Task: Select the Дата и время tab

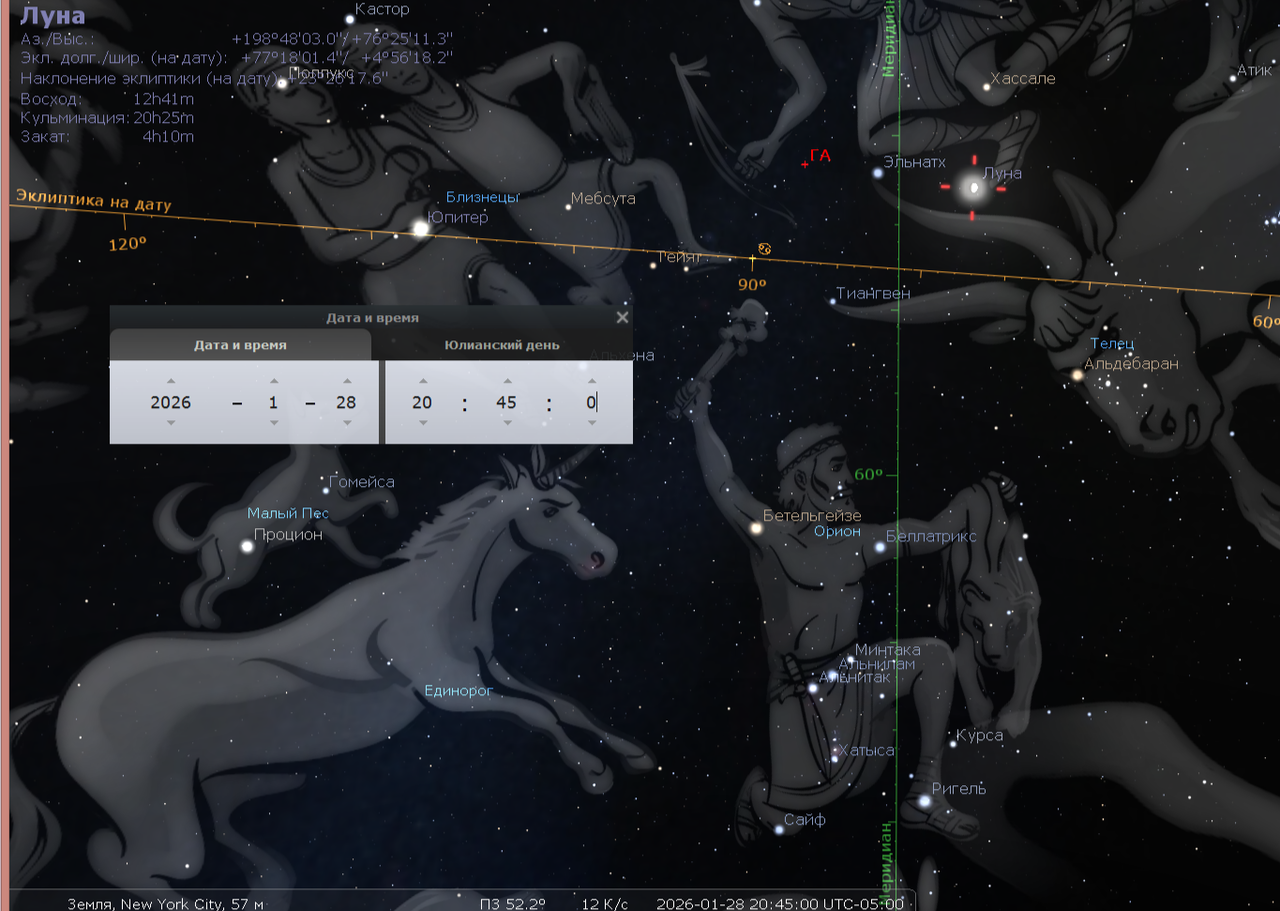Action: pos(240,345)
